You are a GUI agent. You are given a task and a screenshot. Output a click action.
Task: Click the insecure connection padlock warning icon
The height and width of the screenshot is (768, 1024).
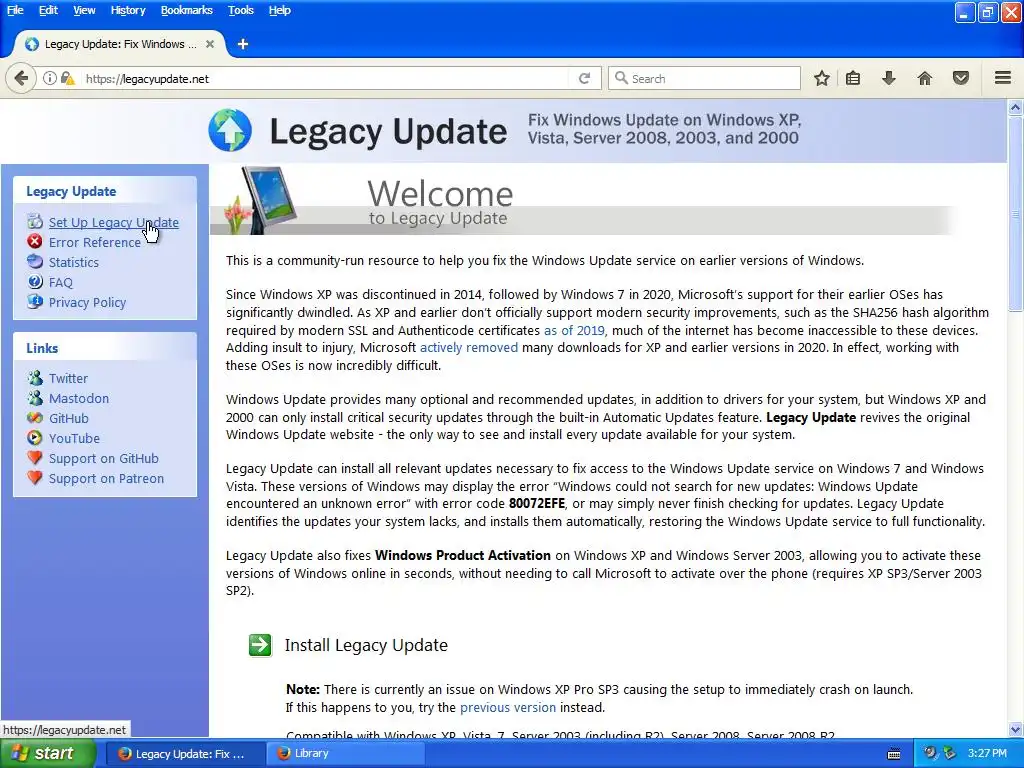click(67, 78)
